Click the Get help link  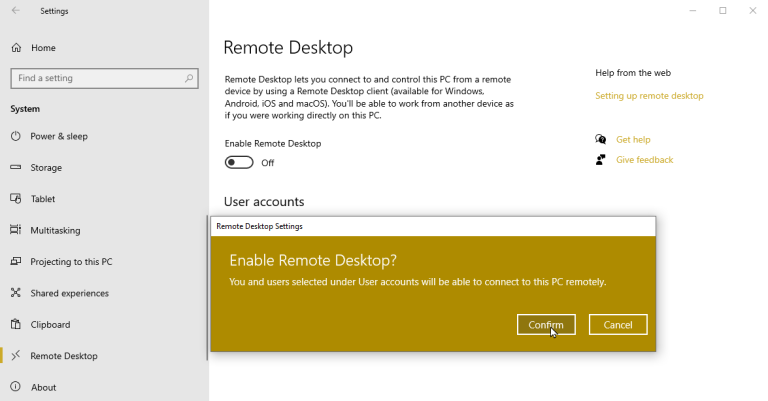[633, 140]
